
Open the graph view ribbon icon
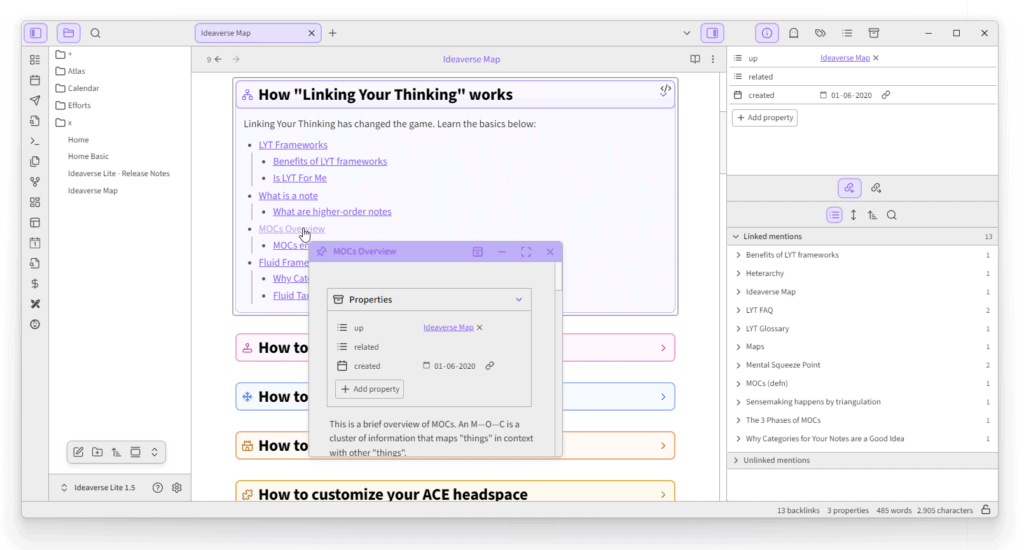[35, 182]
